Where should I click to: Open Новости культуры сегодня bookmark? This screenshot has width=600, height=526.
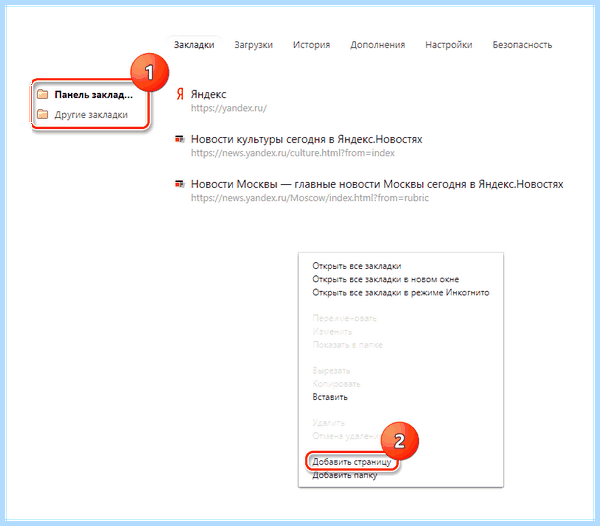(x=307, y=139)
